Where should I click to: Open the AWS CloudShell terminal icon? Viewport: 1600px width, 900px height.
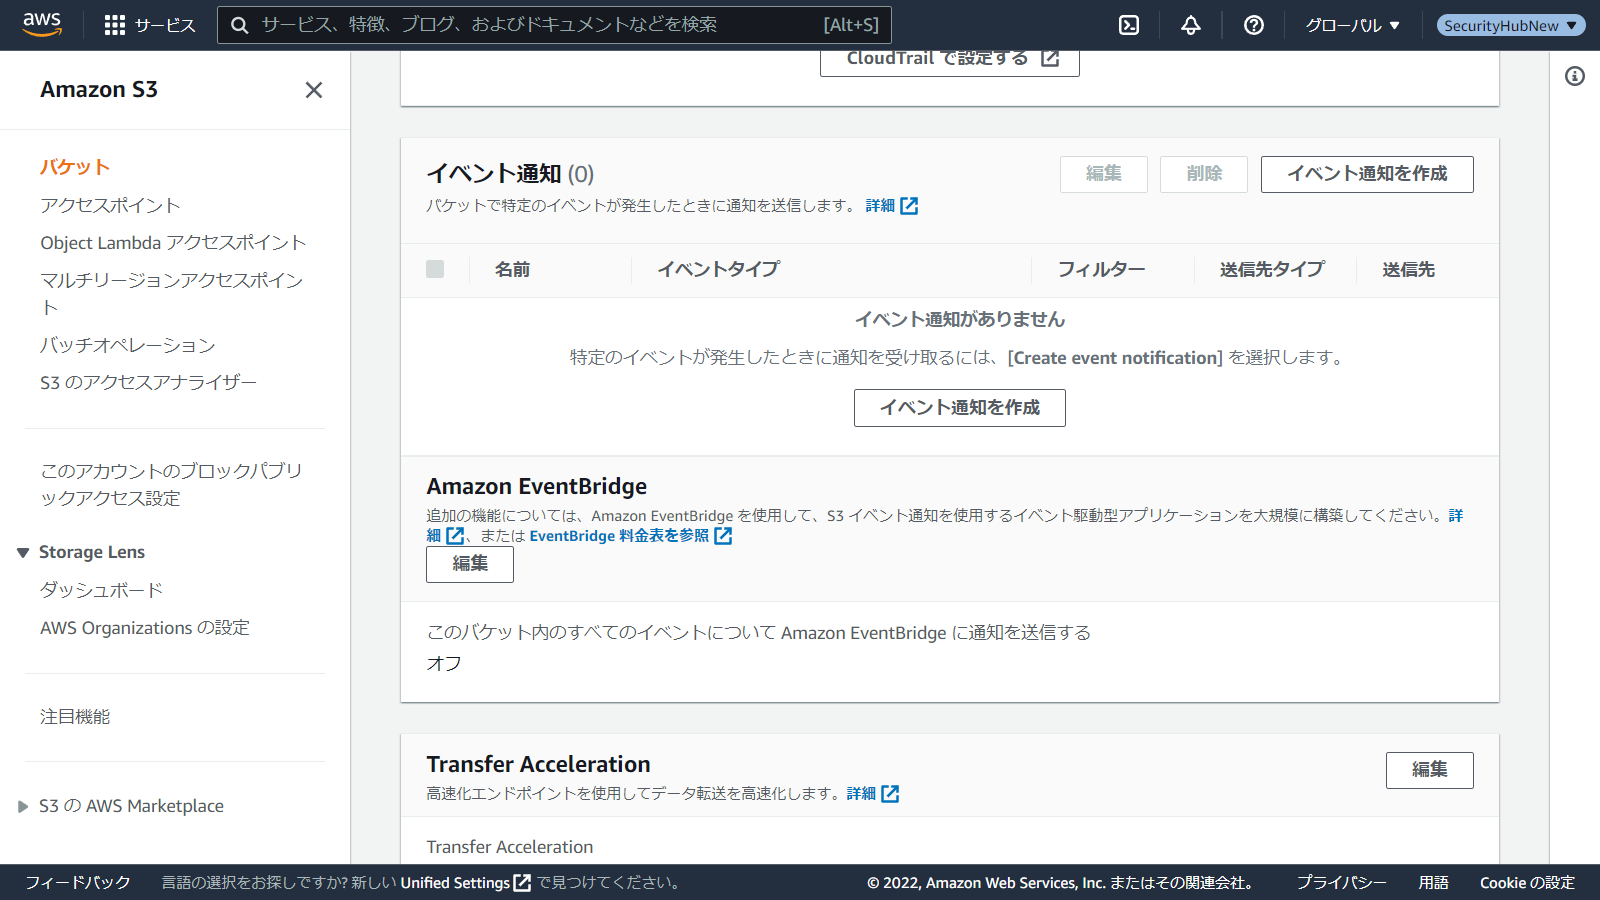pyautogui.click(x=1129, y=25)
